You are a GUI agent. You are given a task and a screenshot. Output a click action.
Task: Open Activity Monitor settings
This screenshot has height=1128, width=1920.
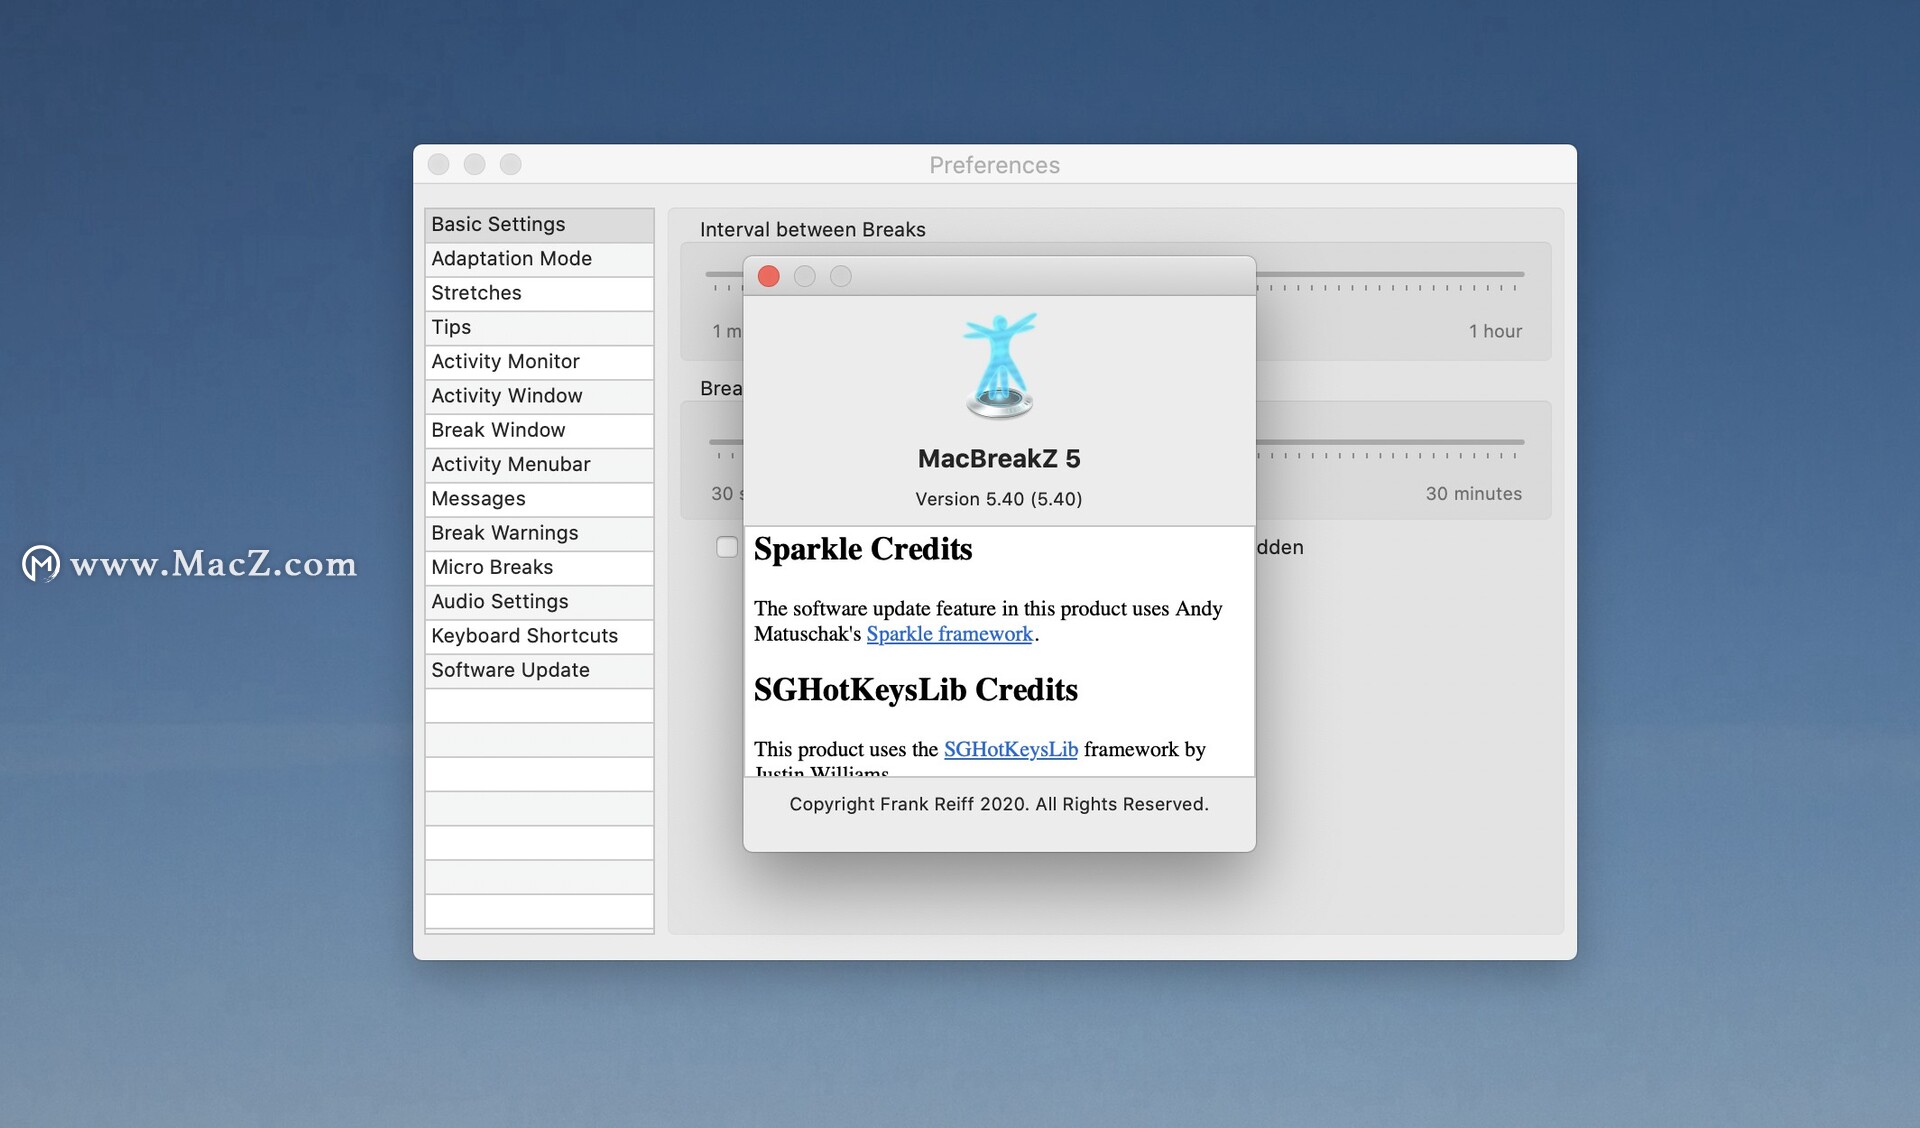pos(539,362)
